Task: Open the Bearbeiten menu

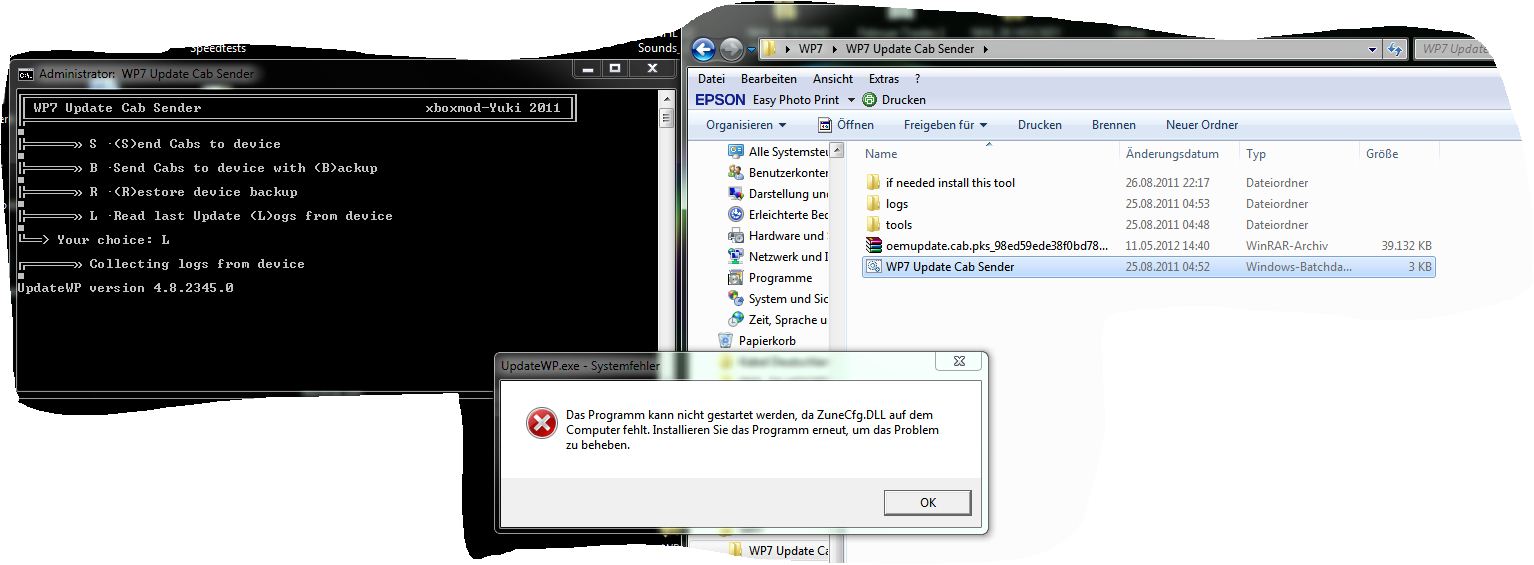Action: (x=769, y=79)
